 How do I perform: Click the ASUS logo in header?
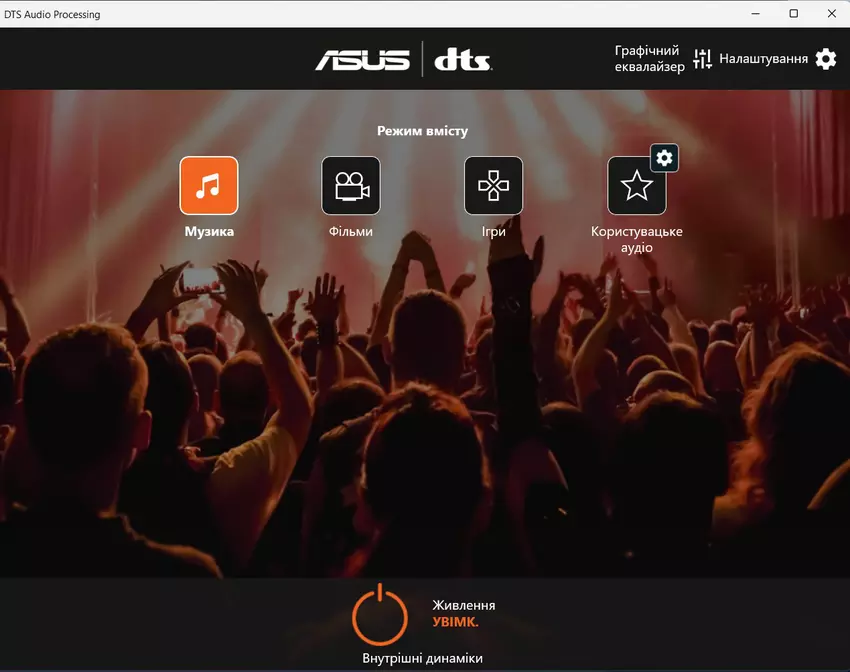[363, 60]
